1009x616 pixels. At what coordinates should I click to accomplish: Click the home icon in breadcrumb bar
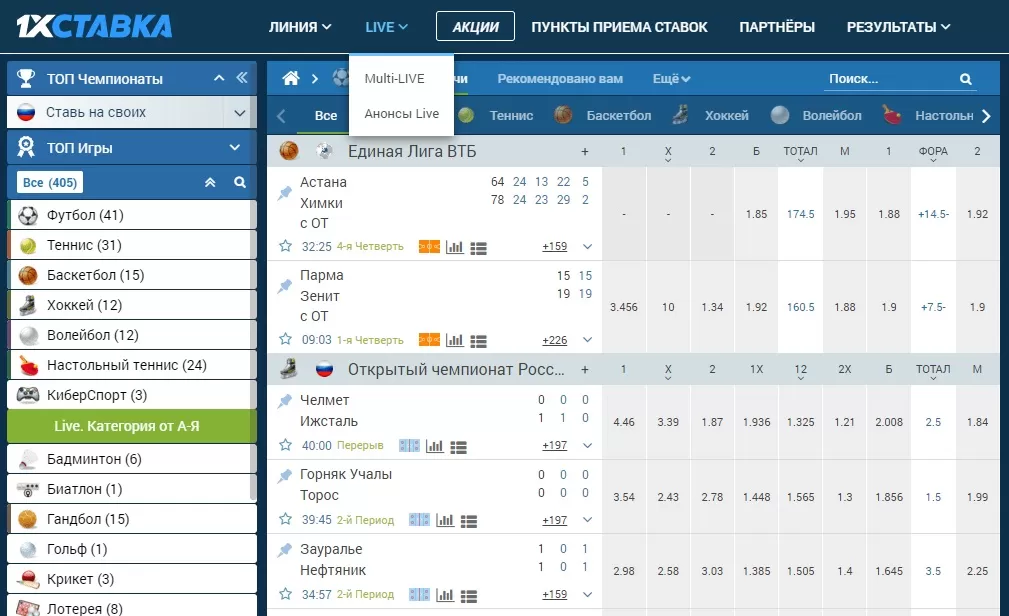point(291,76)
